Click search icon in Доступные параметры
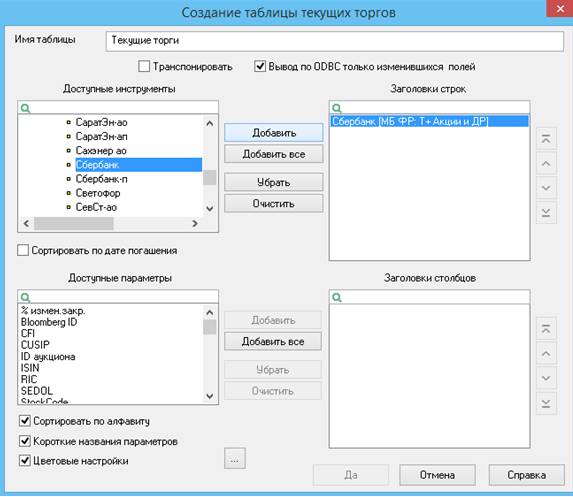 pos(25,297)
